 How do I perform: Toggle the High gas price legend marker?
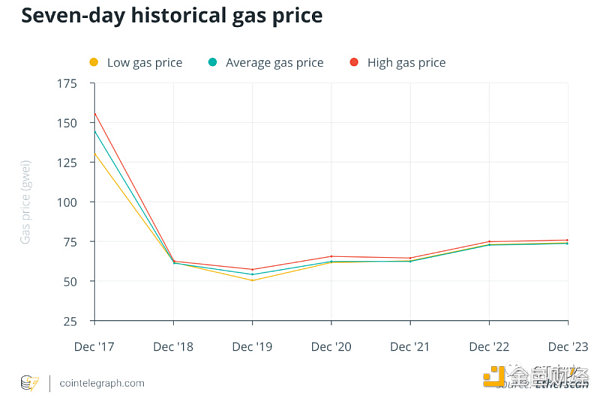(354, 62)
